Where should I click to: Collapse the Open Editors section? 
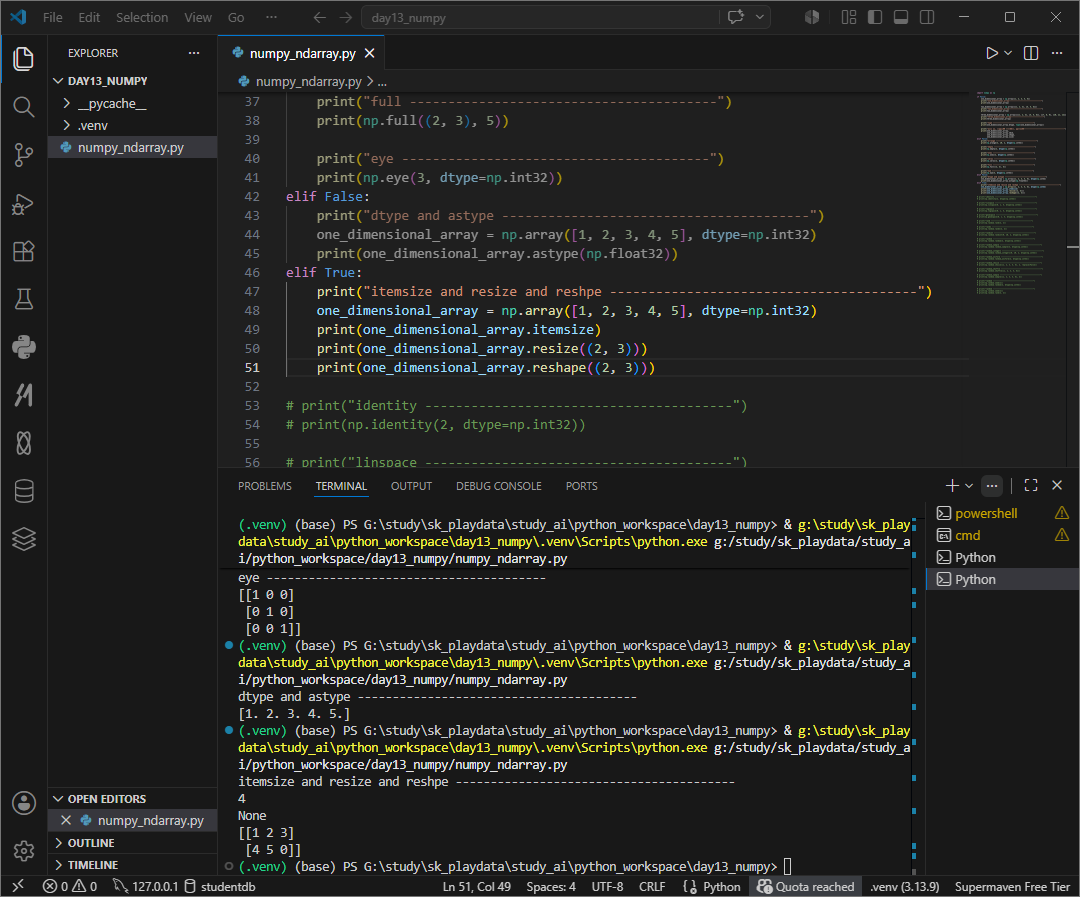132,798
